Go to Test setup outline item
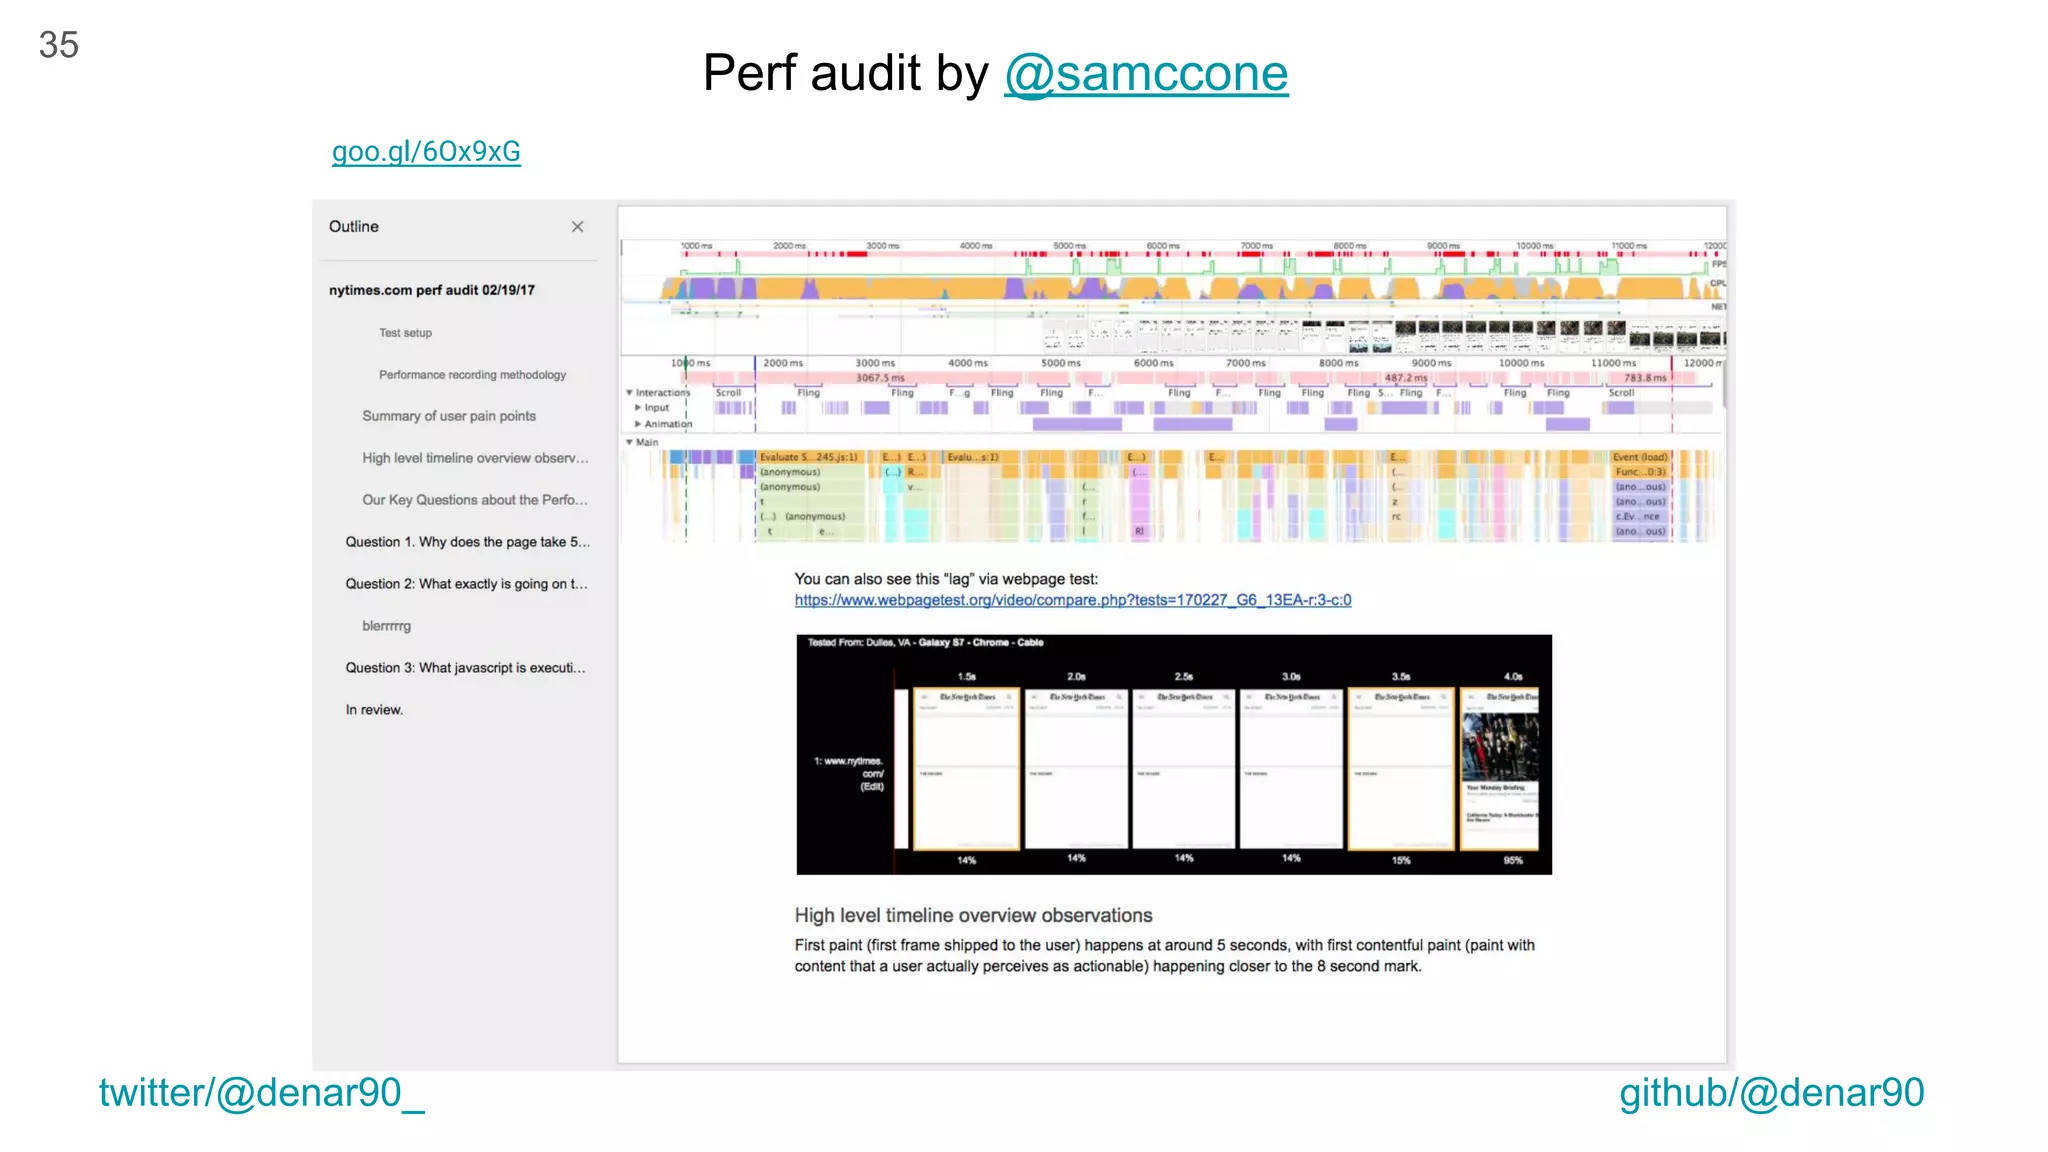 point(405,333)
